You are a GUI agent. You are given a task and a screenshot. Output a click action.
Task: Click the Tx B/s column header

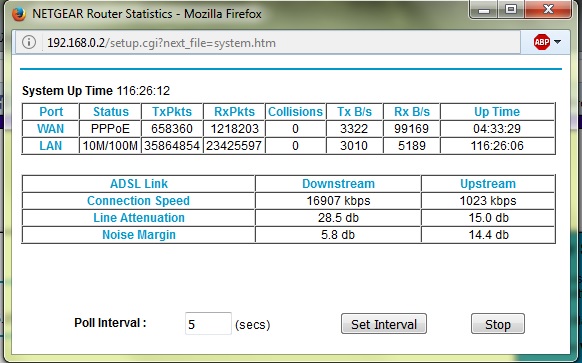click(354, 112)
